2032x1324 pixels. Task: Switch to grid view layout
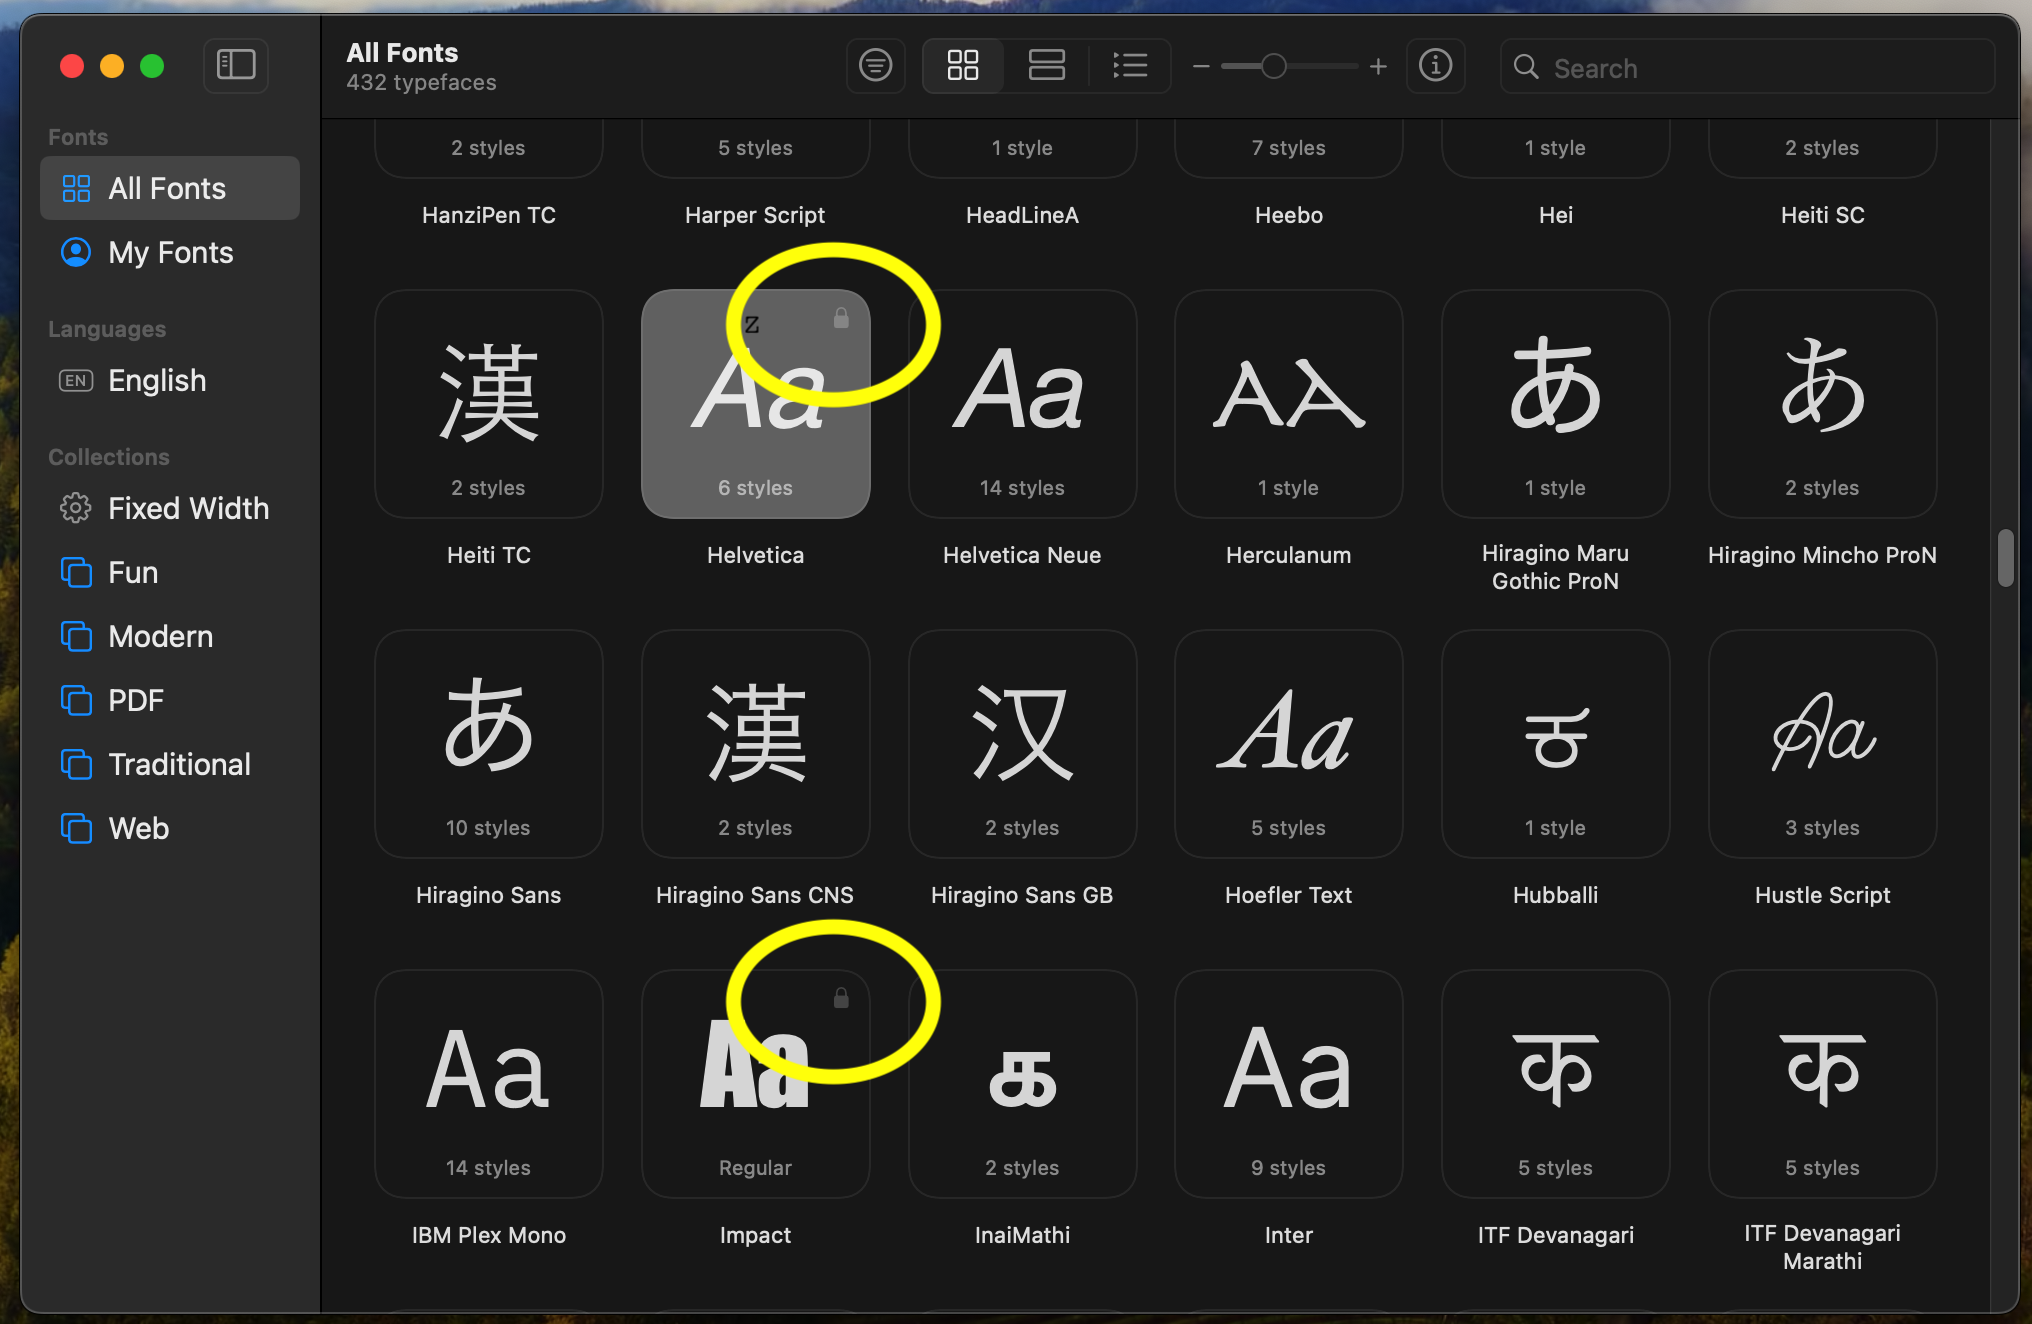tap(962, 66)
